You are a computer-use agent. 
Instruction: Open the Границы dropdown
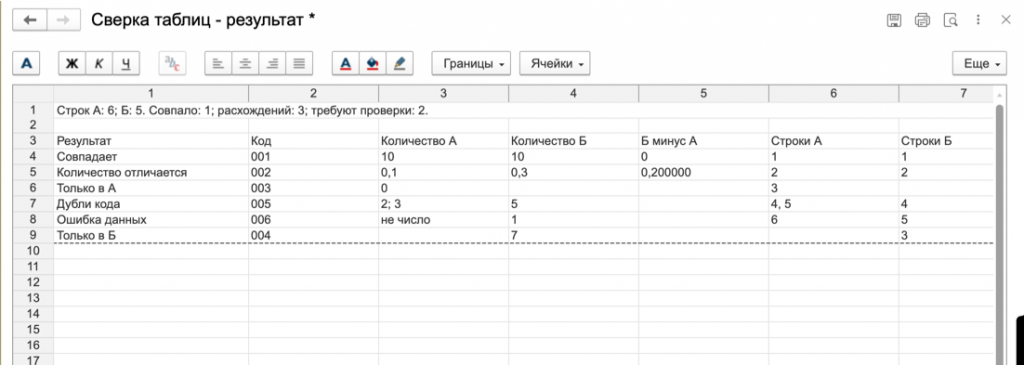(472, 63)
